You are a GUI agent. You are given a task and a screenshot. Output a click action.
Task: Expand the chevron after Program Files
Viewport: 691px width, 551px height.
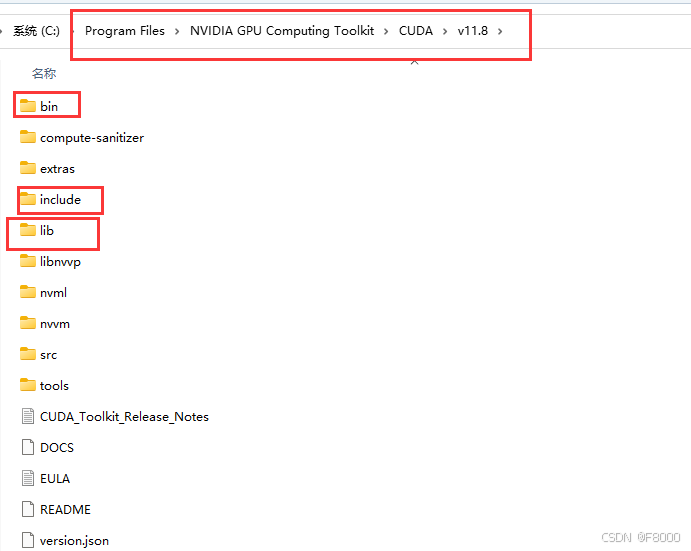coord(177,31)
